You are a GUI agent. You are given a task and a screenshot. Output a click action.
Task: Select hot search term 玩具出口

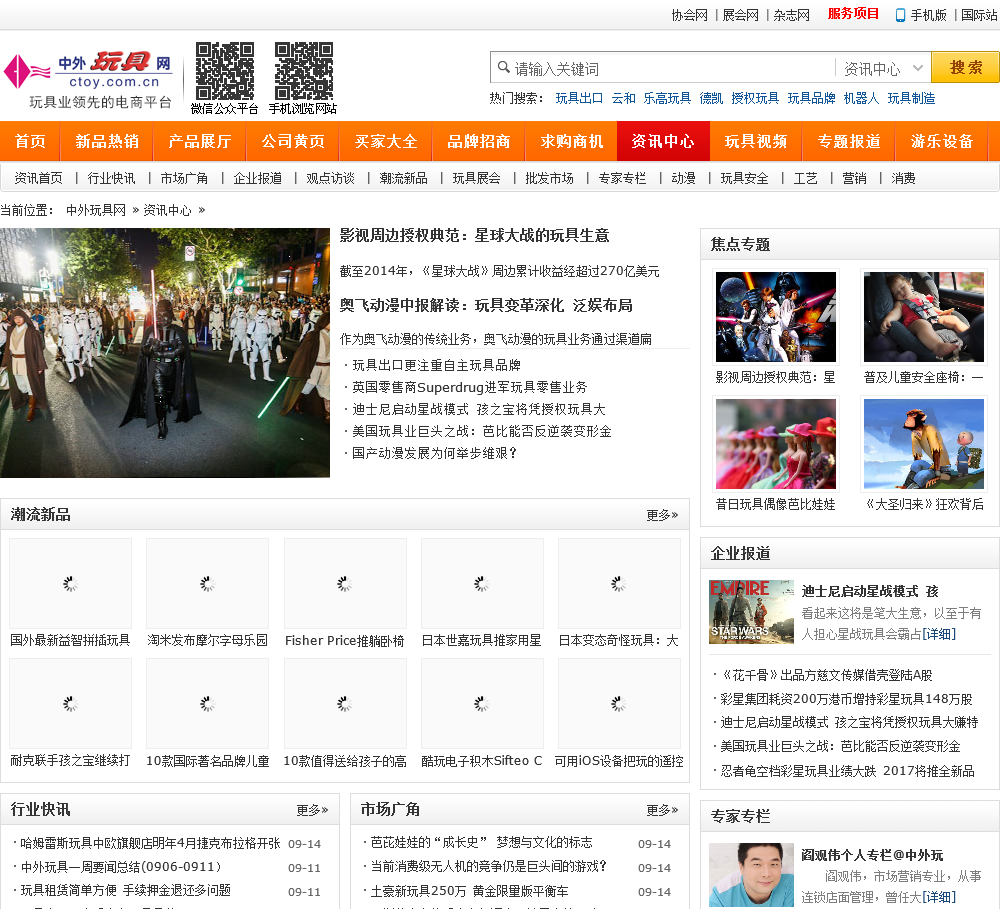tap(579, 98)
